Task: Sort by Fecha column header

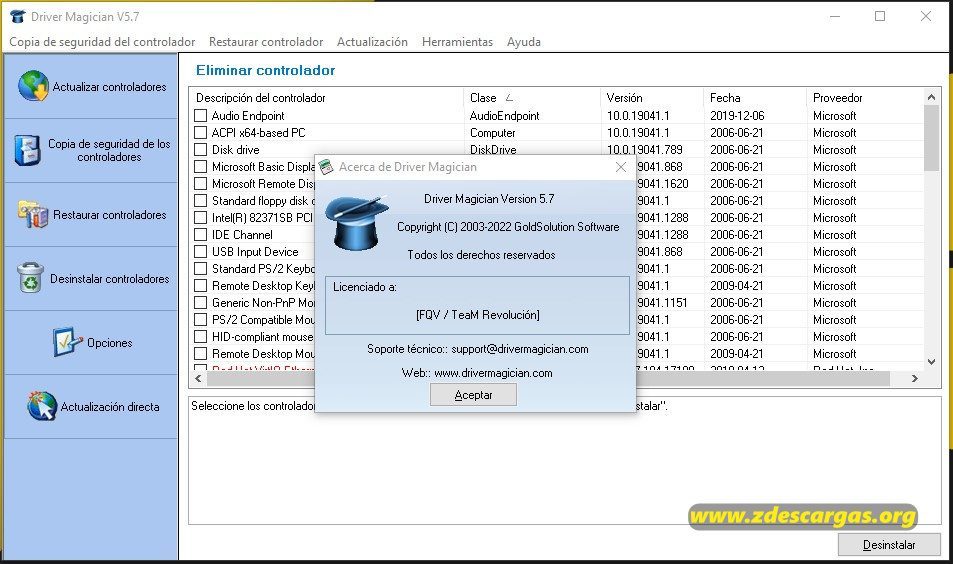Action: pyautogui.click(x=755, y=98)
